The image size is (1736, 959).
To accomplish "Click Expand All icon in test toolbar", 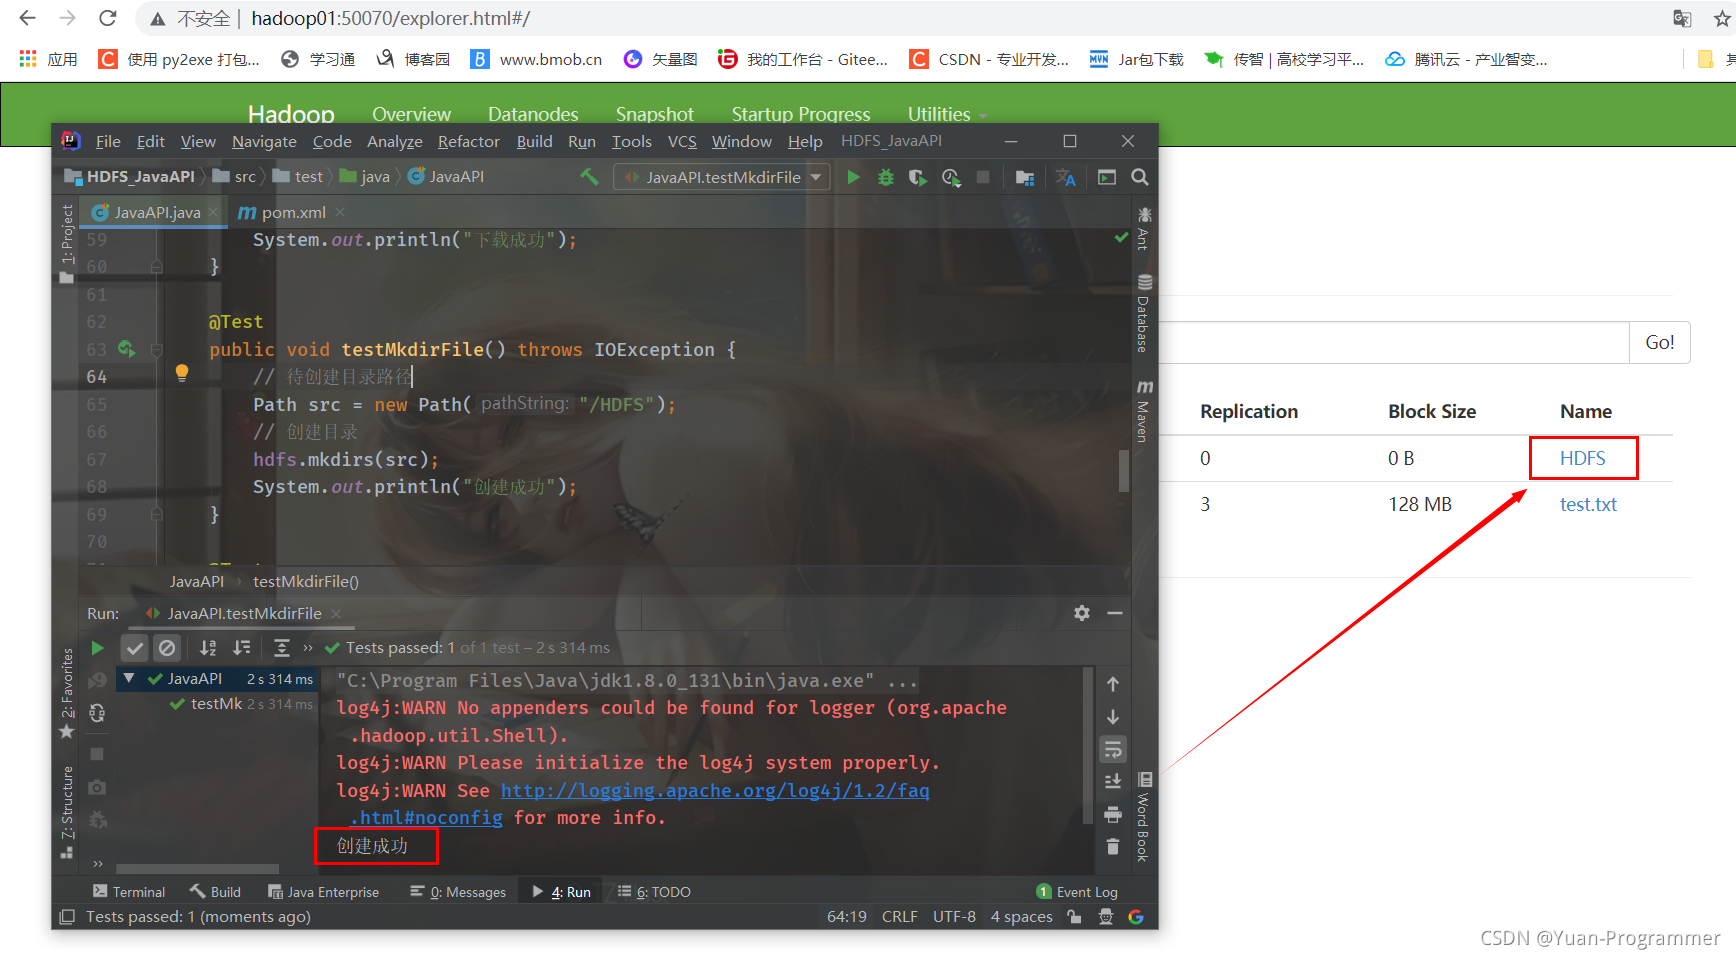I will [282, 648].
